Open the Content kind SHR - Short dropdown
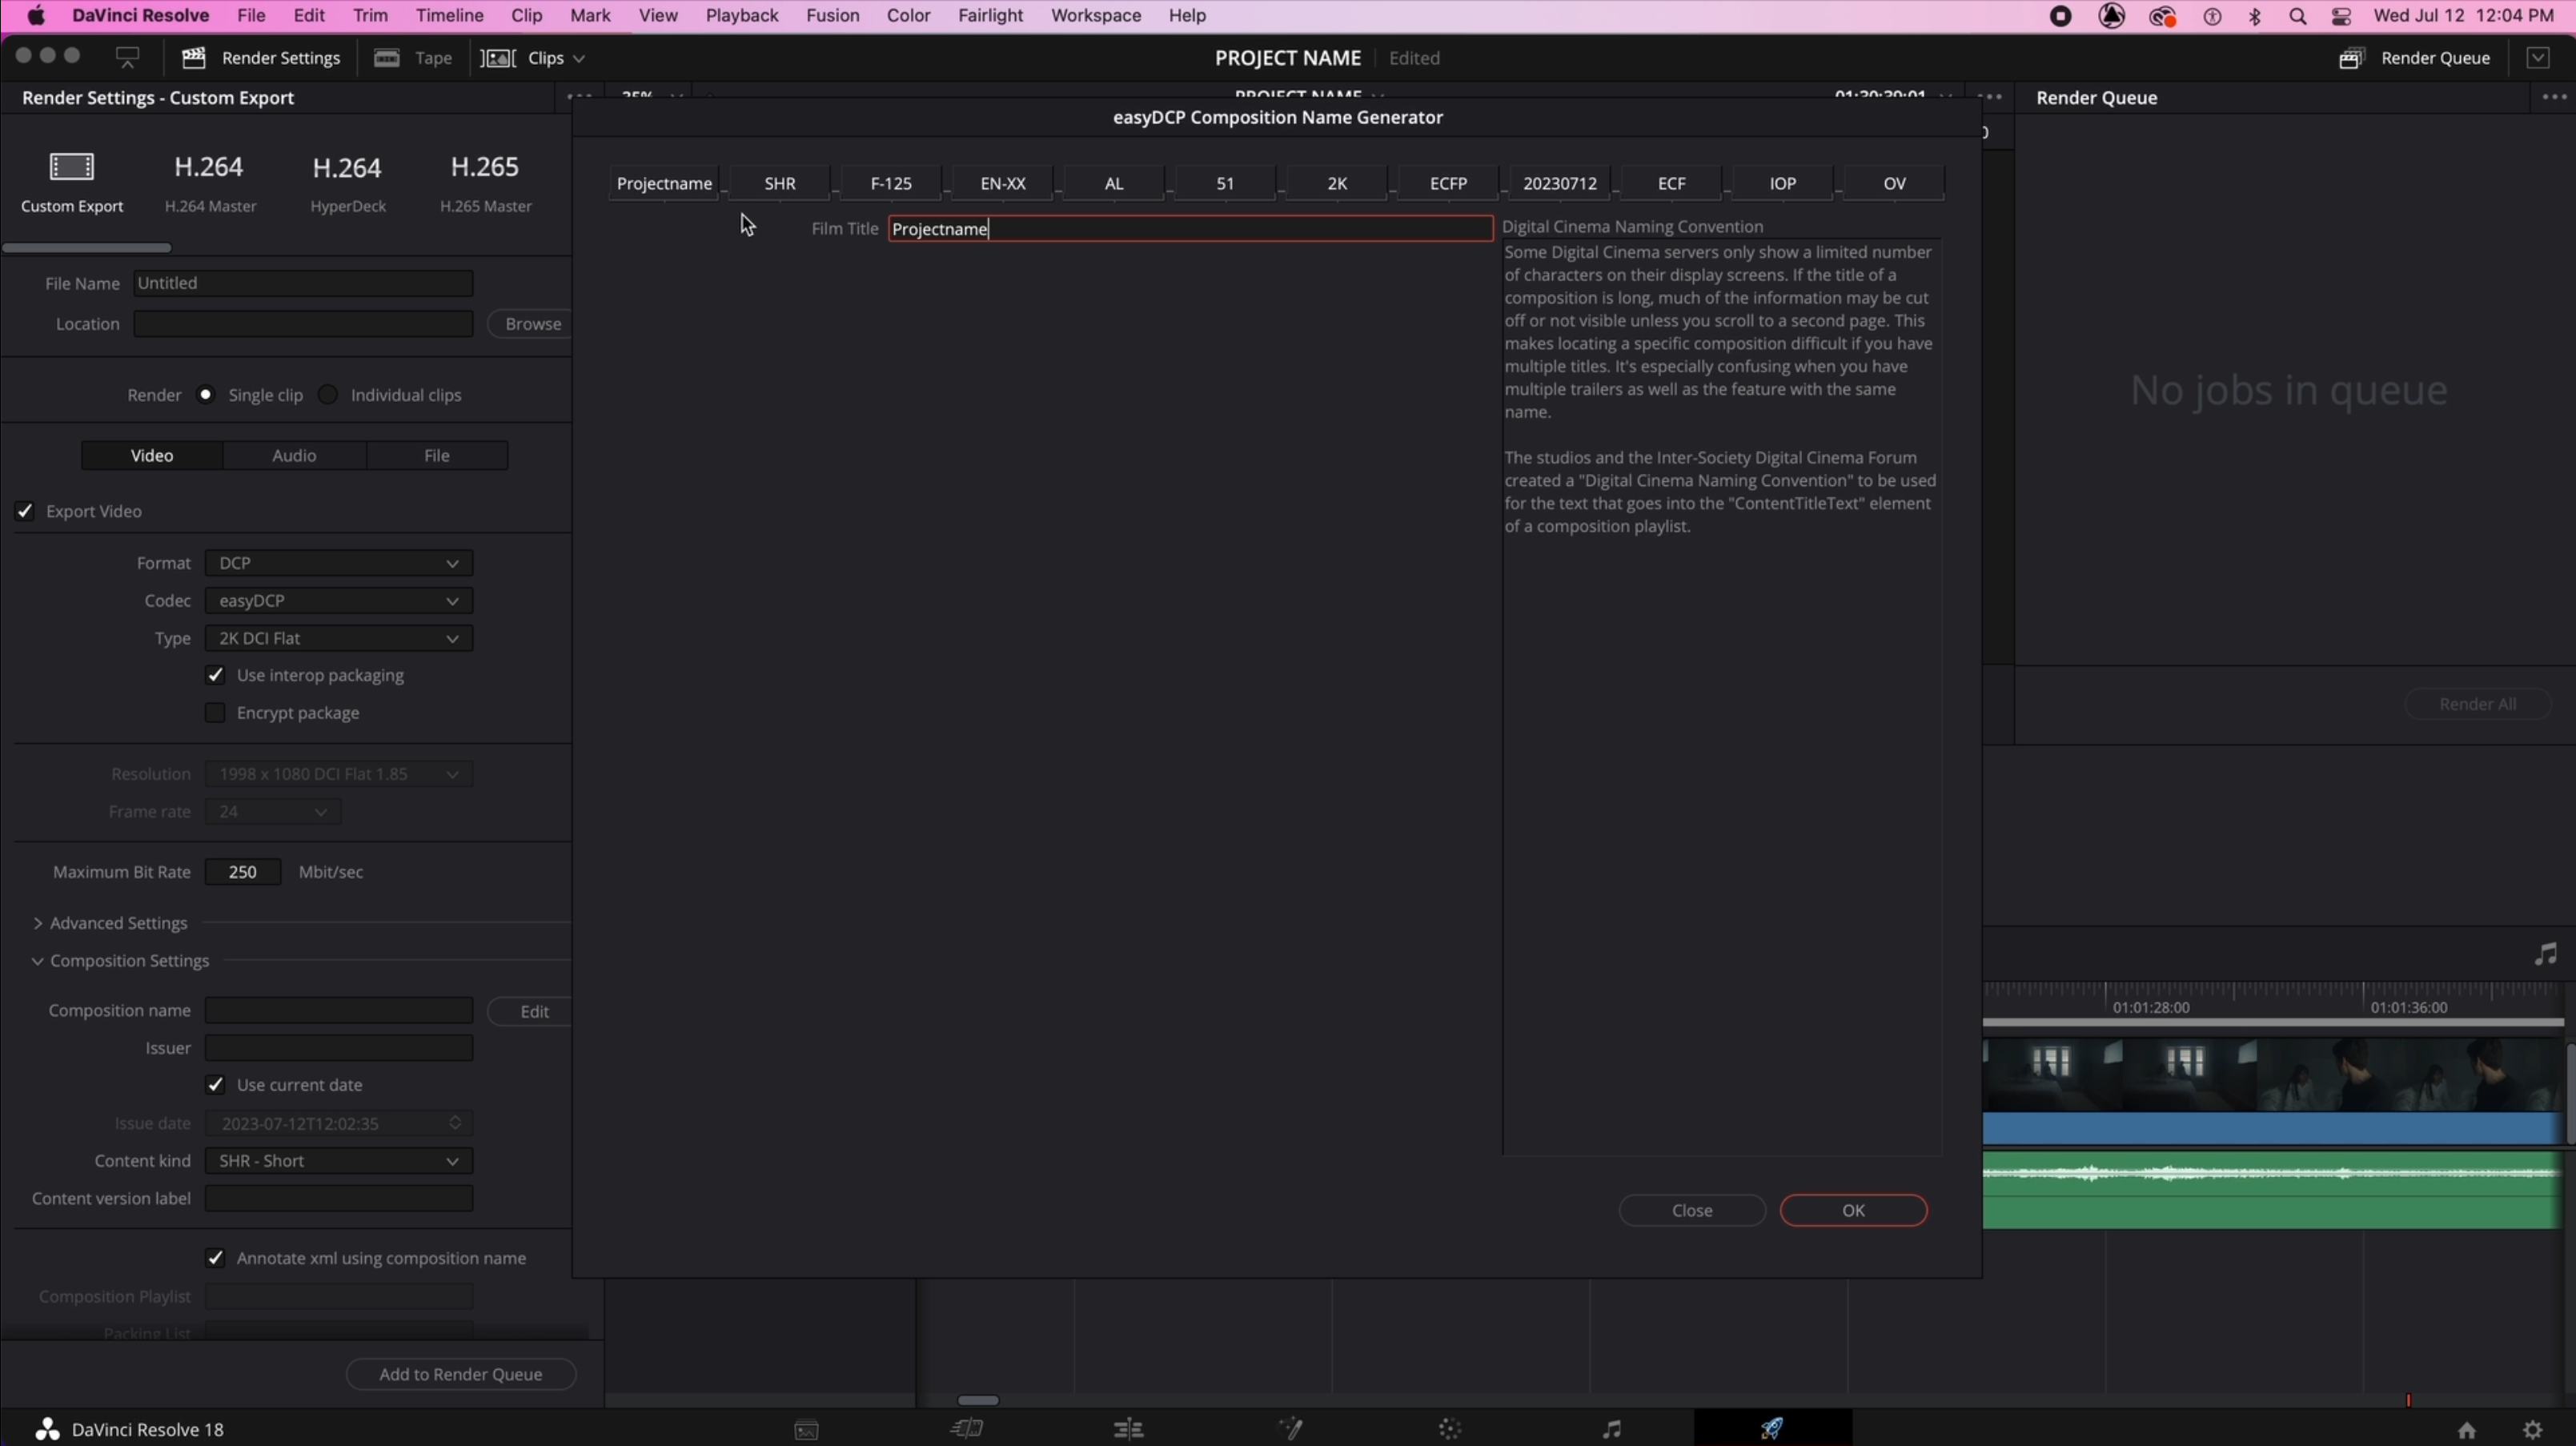This screenshot has width=2576, height=1446. tap(338, 1161)
